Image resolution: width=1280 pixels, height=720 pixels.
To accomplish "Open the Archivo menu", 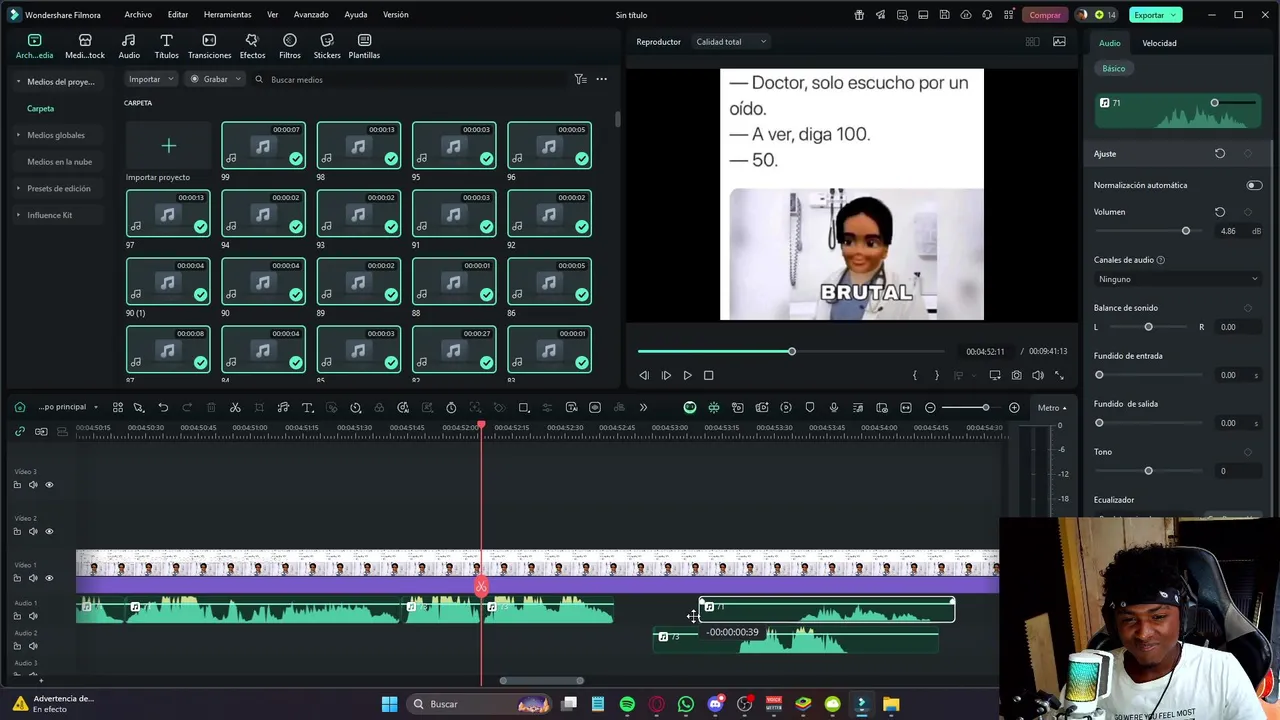I will tap(138, 15).
